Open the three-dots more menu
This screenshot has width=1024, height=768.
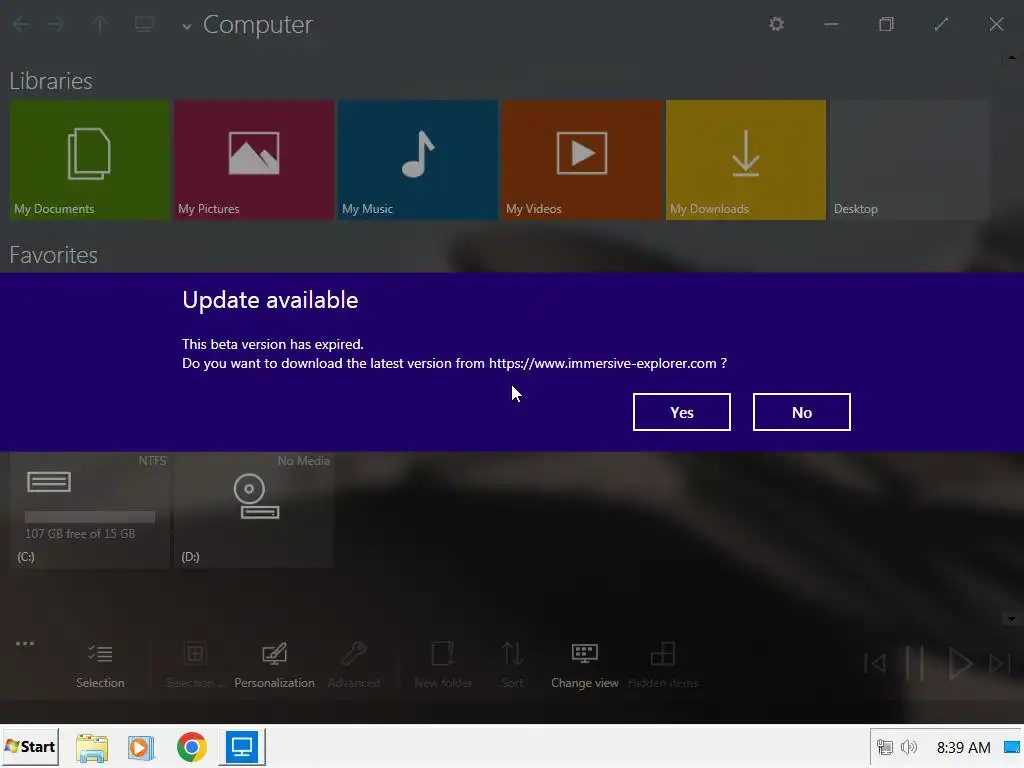[25, 643]
